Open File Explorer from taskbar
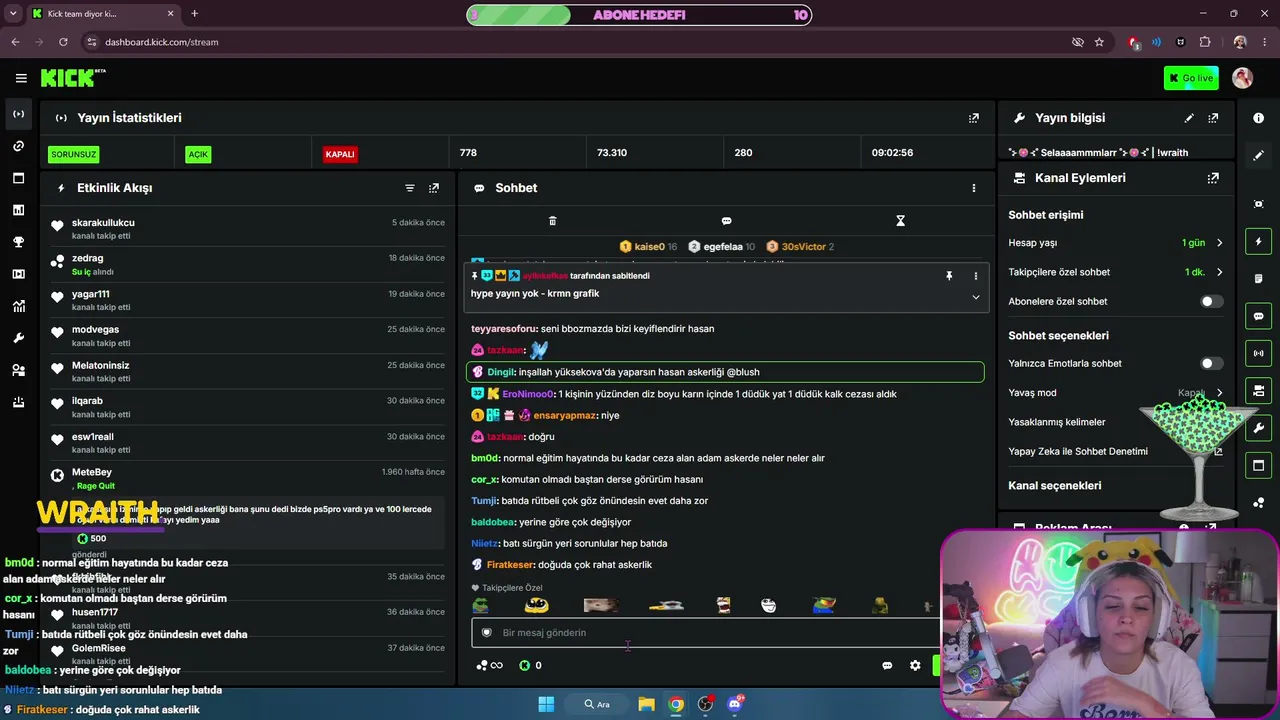 [646, 704]
